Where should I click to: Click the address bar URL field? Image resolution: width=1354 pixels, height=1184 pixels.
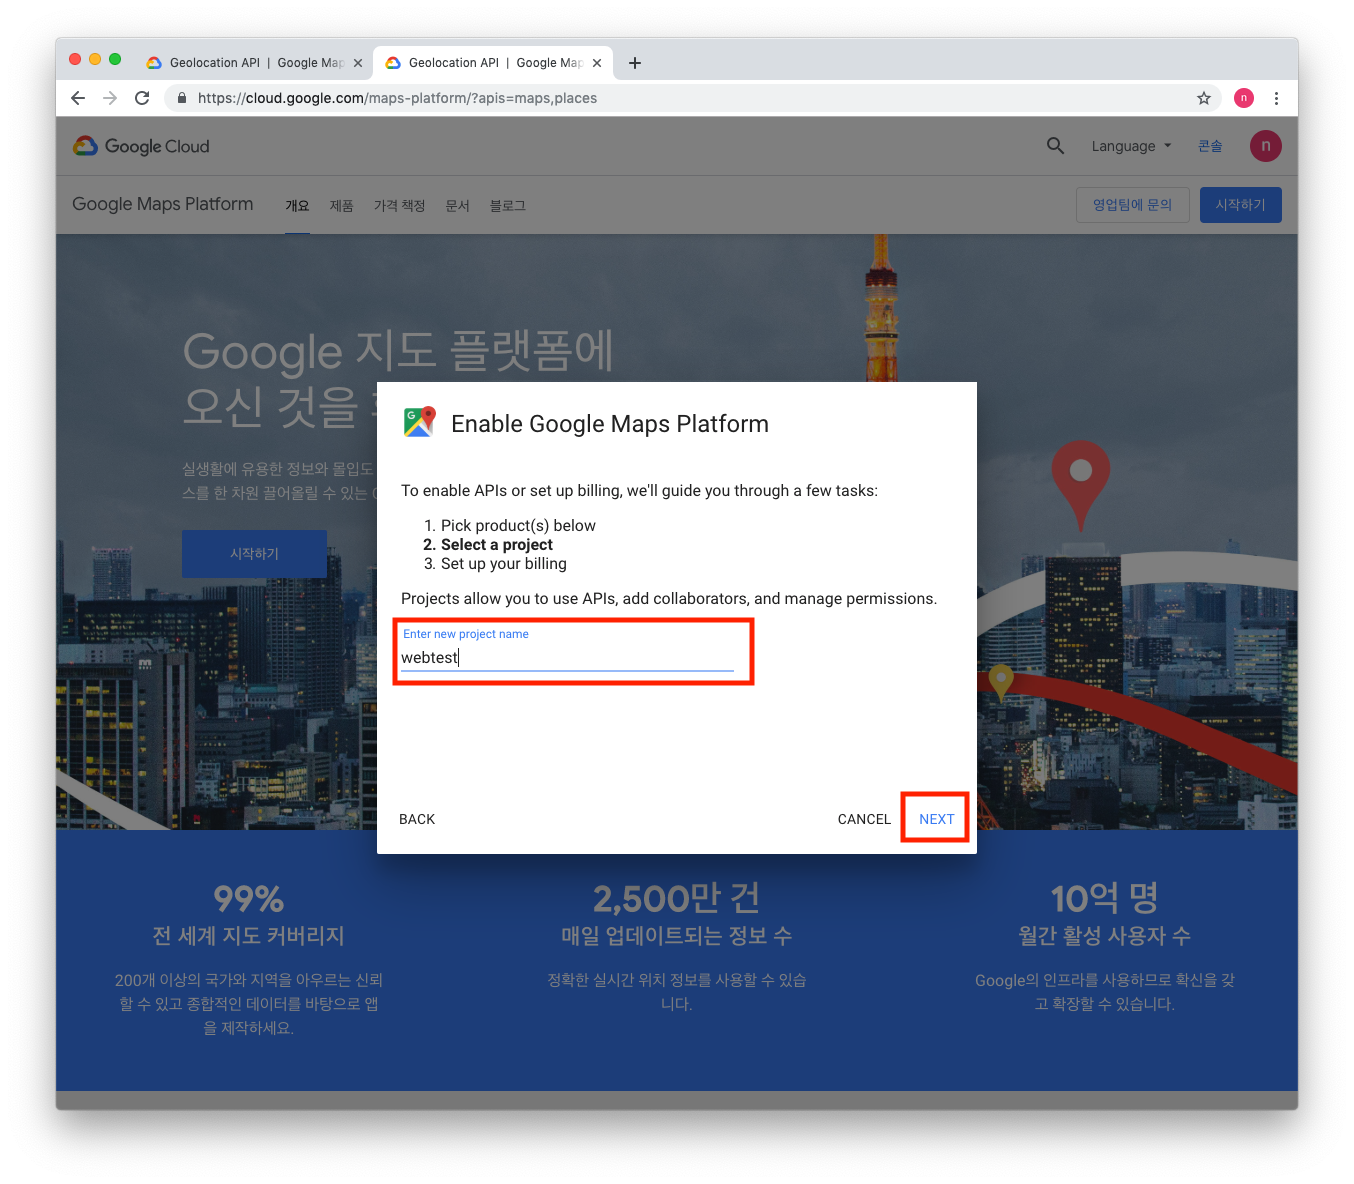[690, 98]
